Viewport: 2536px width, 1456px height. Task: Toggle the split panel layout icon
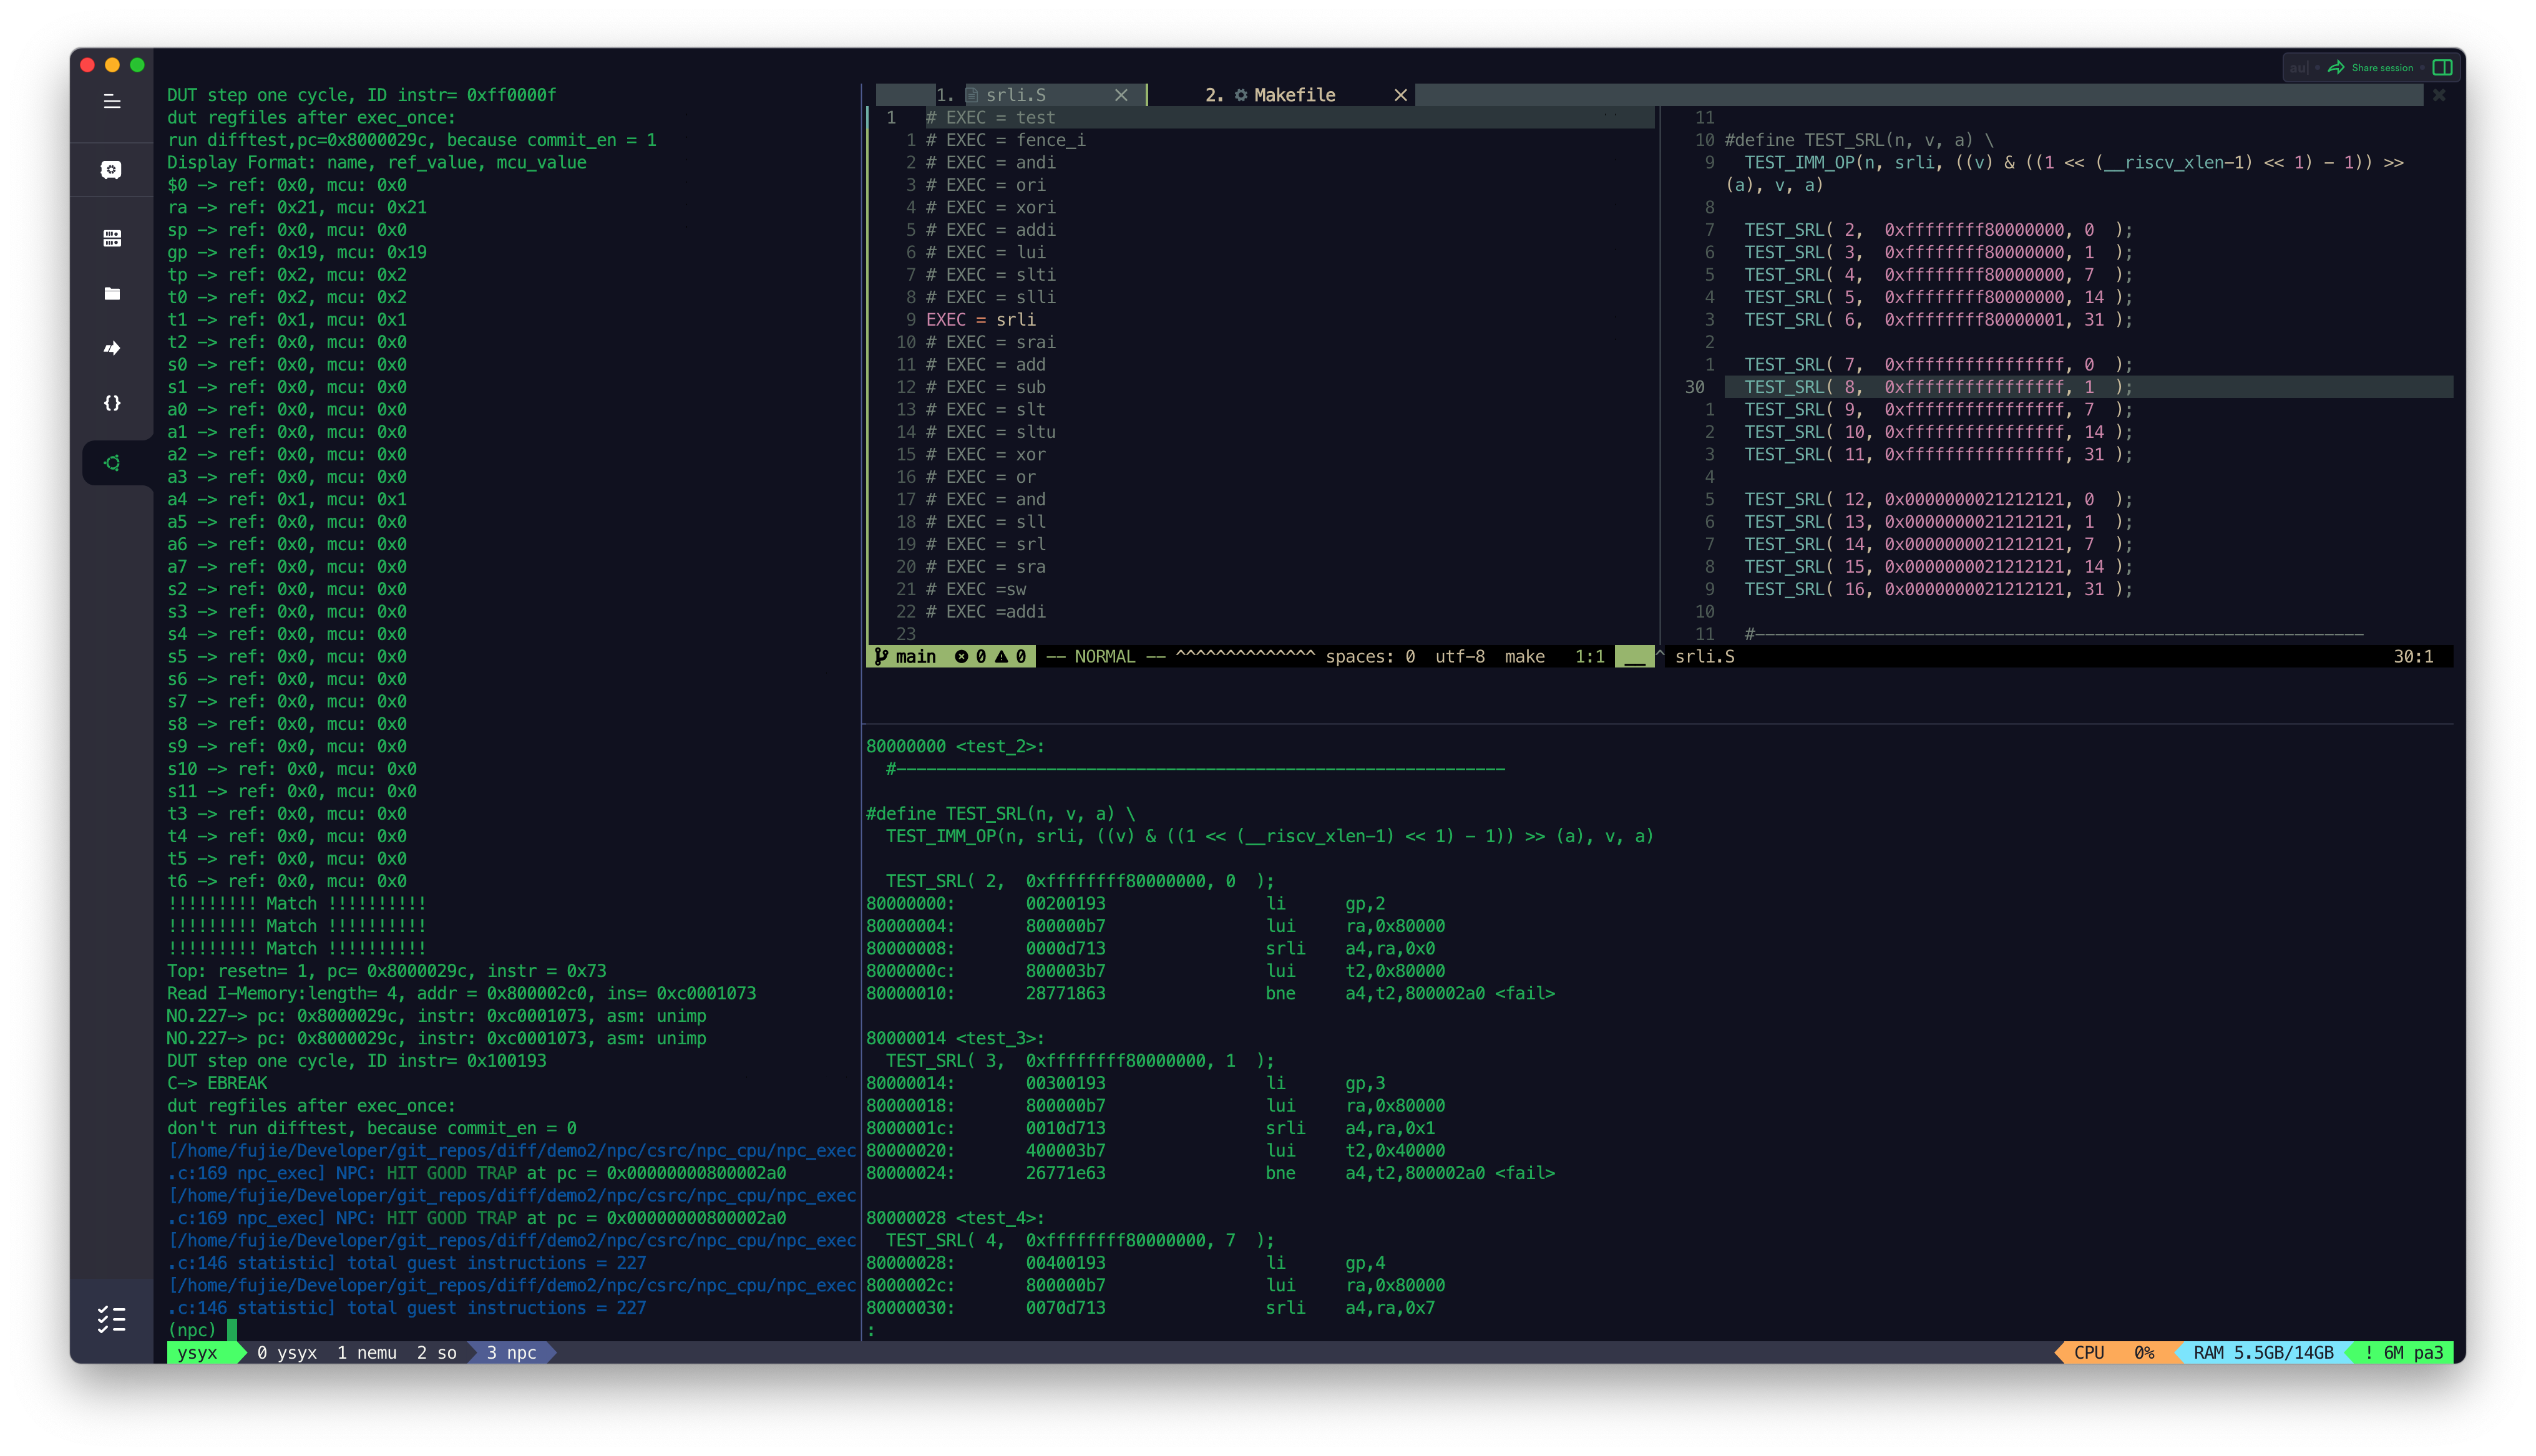pos(2442,68)
